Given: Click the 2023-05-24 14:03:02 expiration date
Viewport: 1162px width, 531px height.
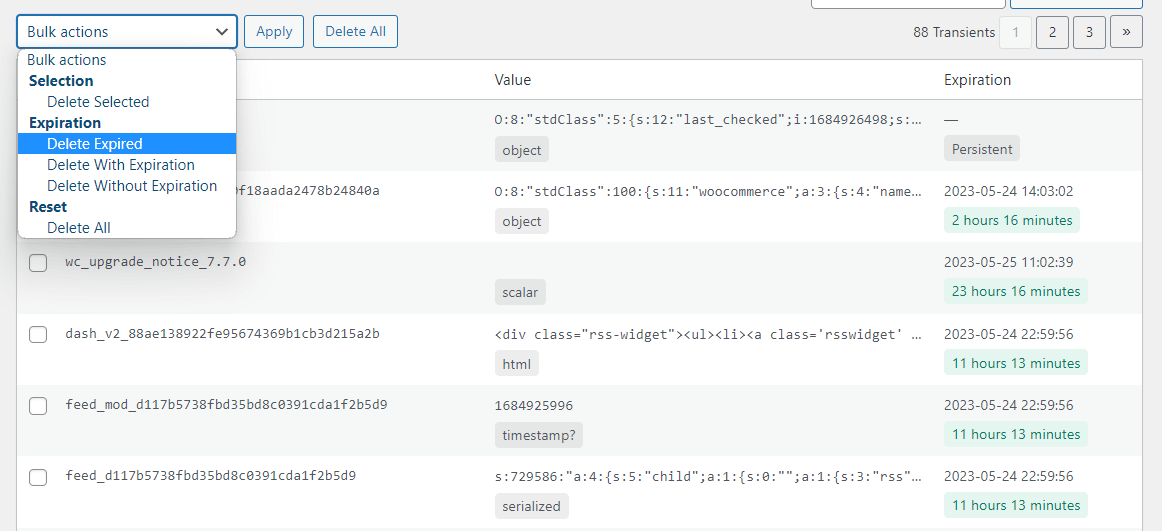Looking at the screenshot, I should click(1009, 191).
